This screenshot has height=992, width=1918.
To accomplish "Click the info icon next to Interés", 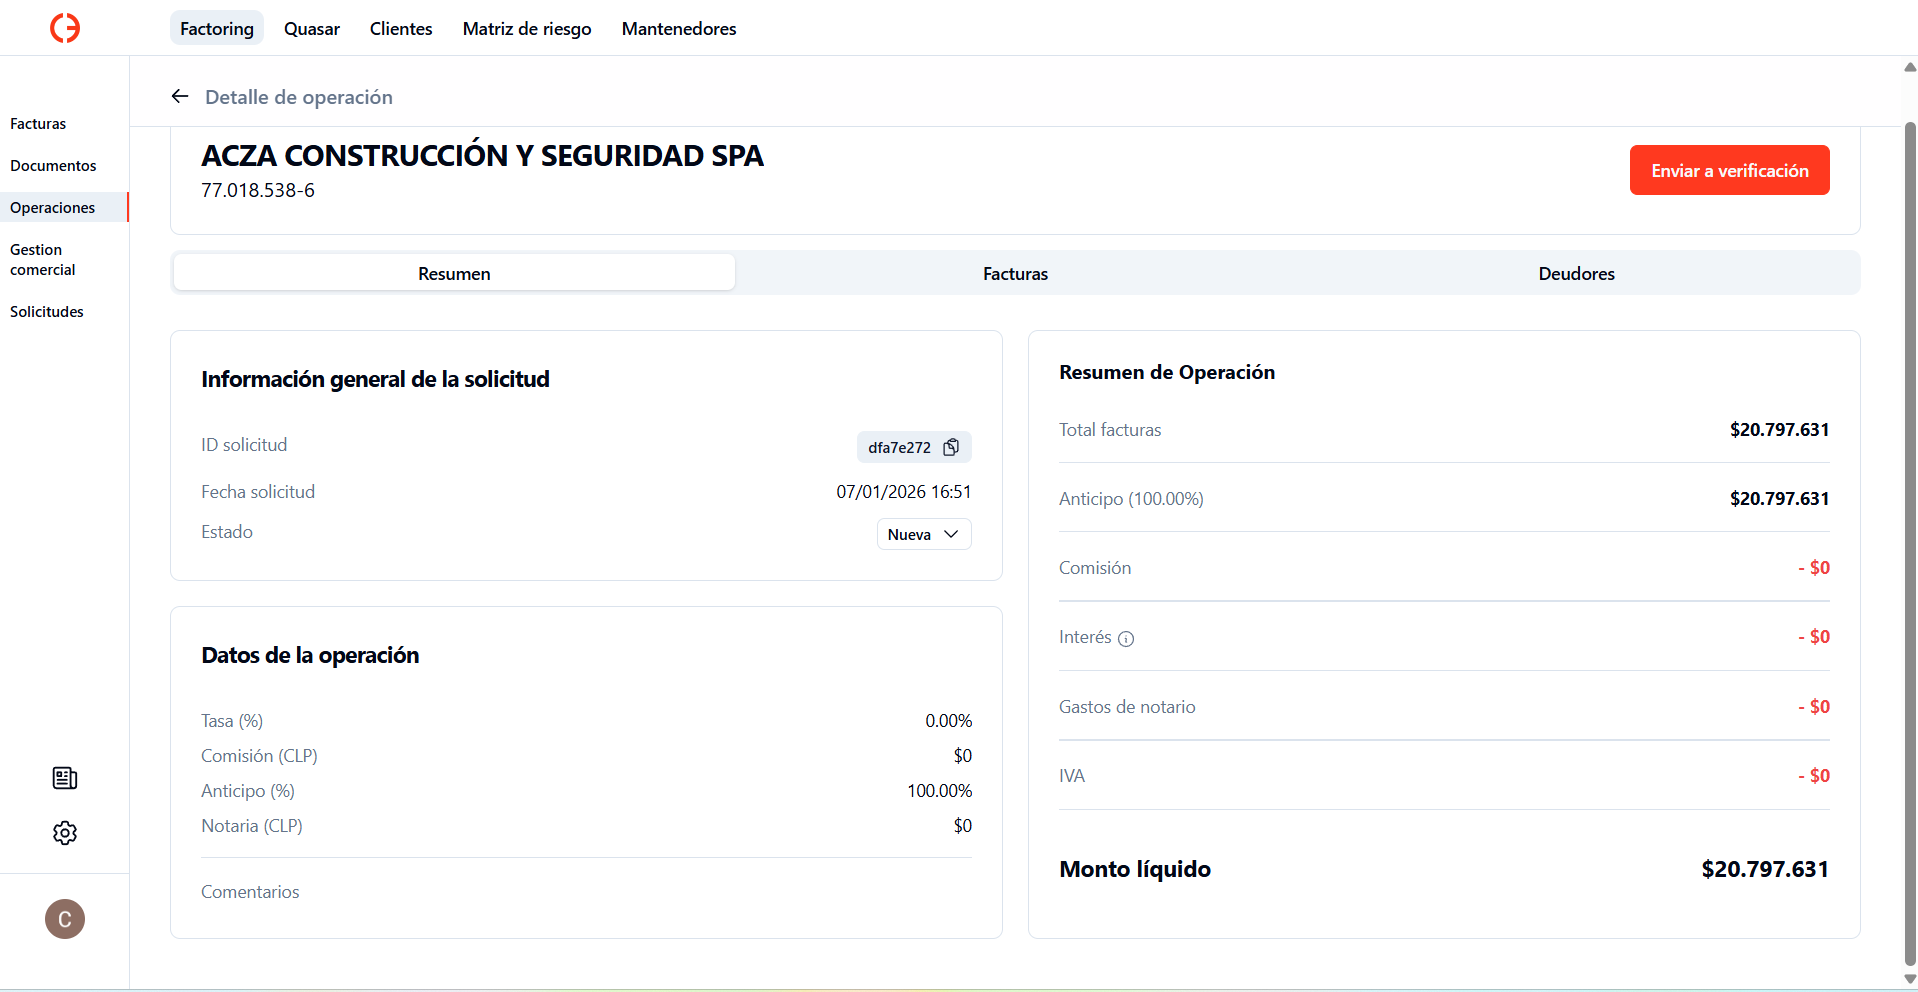I will click(1126, 639).
